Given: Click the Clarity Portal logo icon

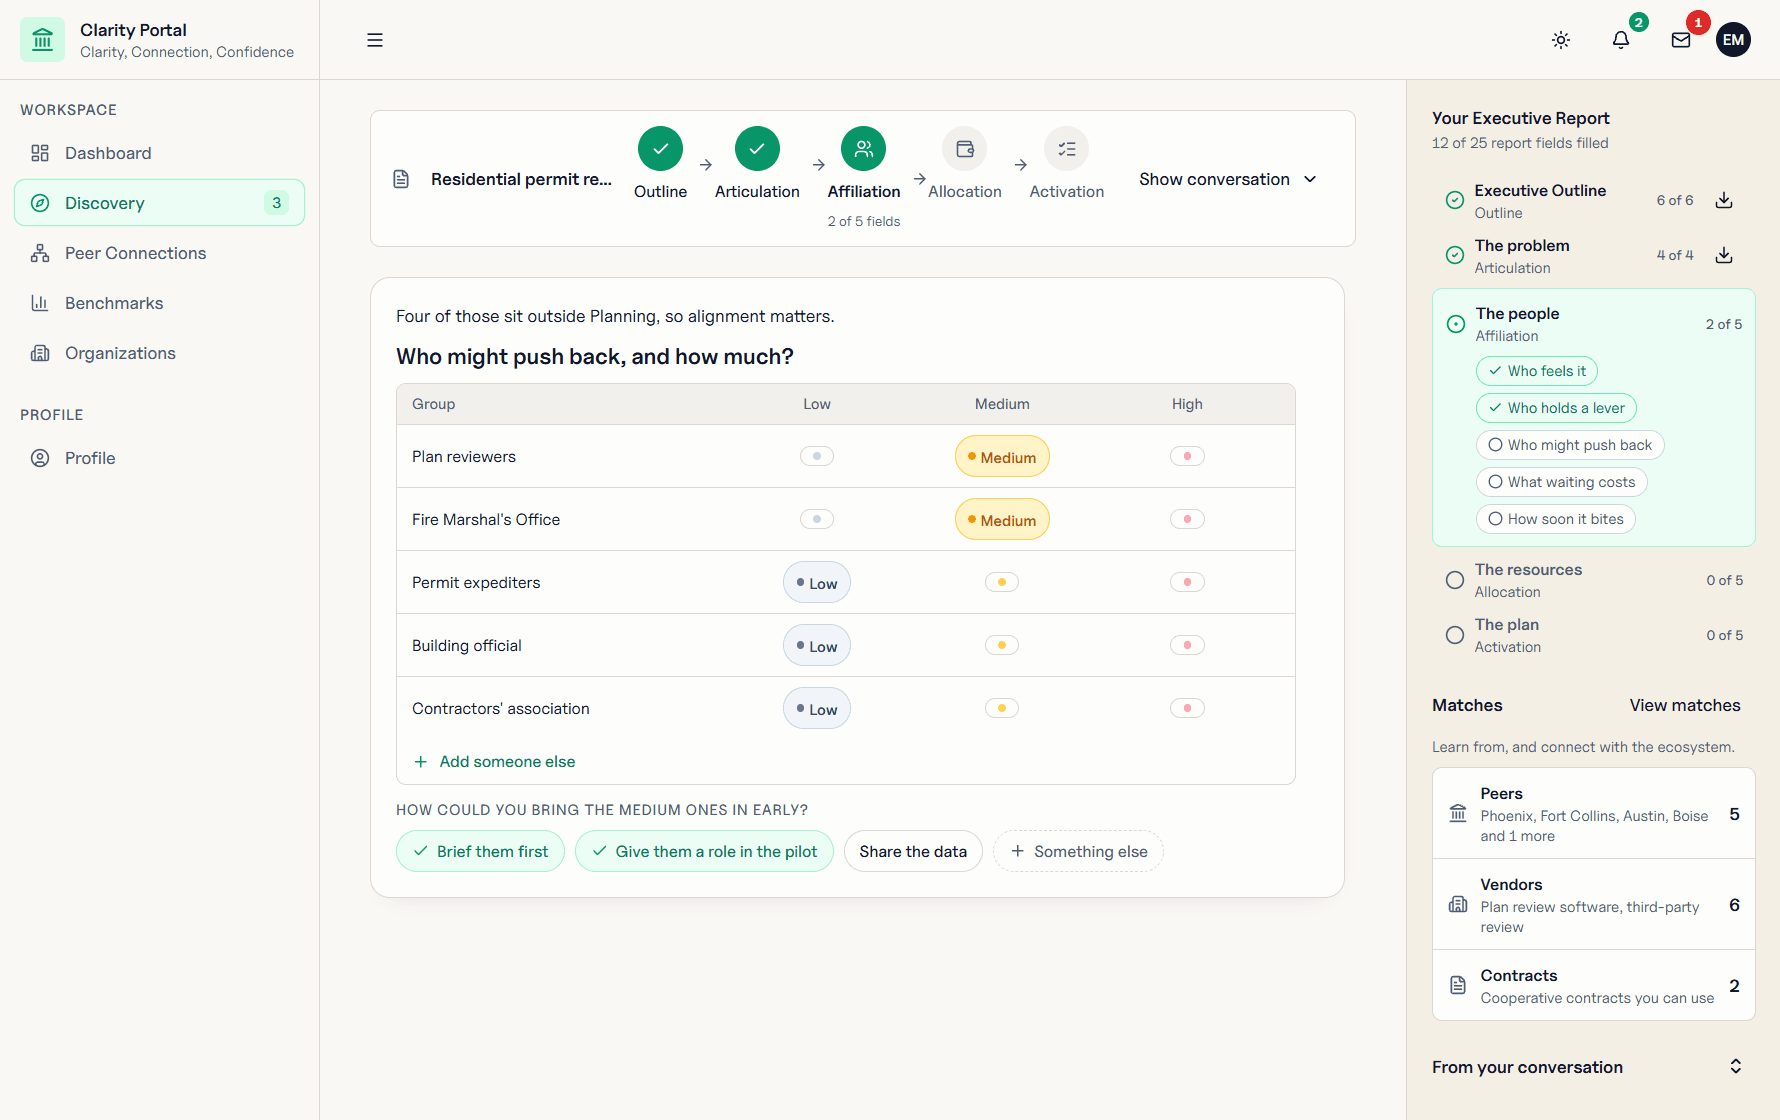Looking at the screenshot, I should coord(42,40).
